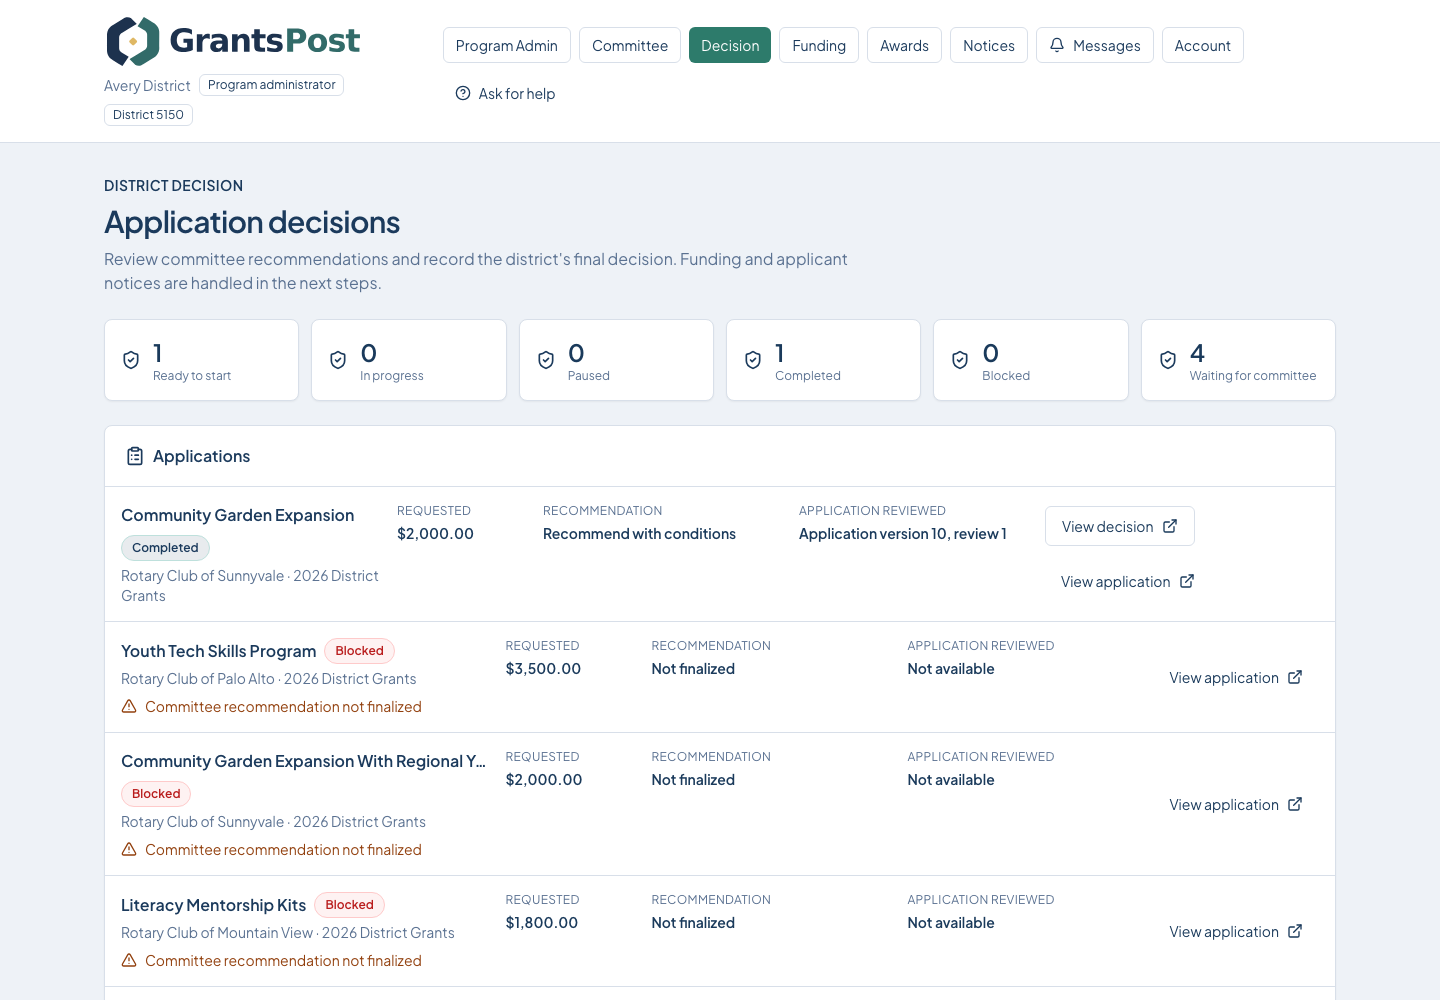Click the shield icon on Ready to start card
The image size is (1440, 1000).
(x=131, y=360)
